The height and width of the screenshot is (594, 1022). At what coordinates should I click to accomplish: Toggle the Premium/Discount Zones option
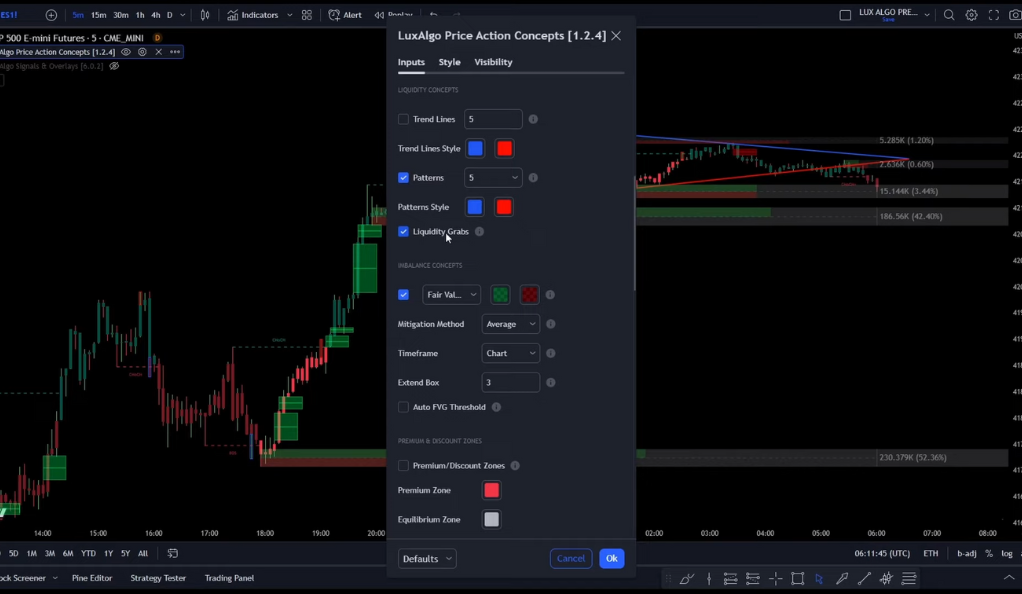coord(403,465)
